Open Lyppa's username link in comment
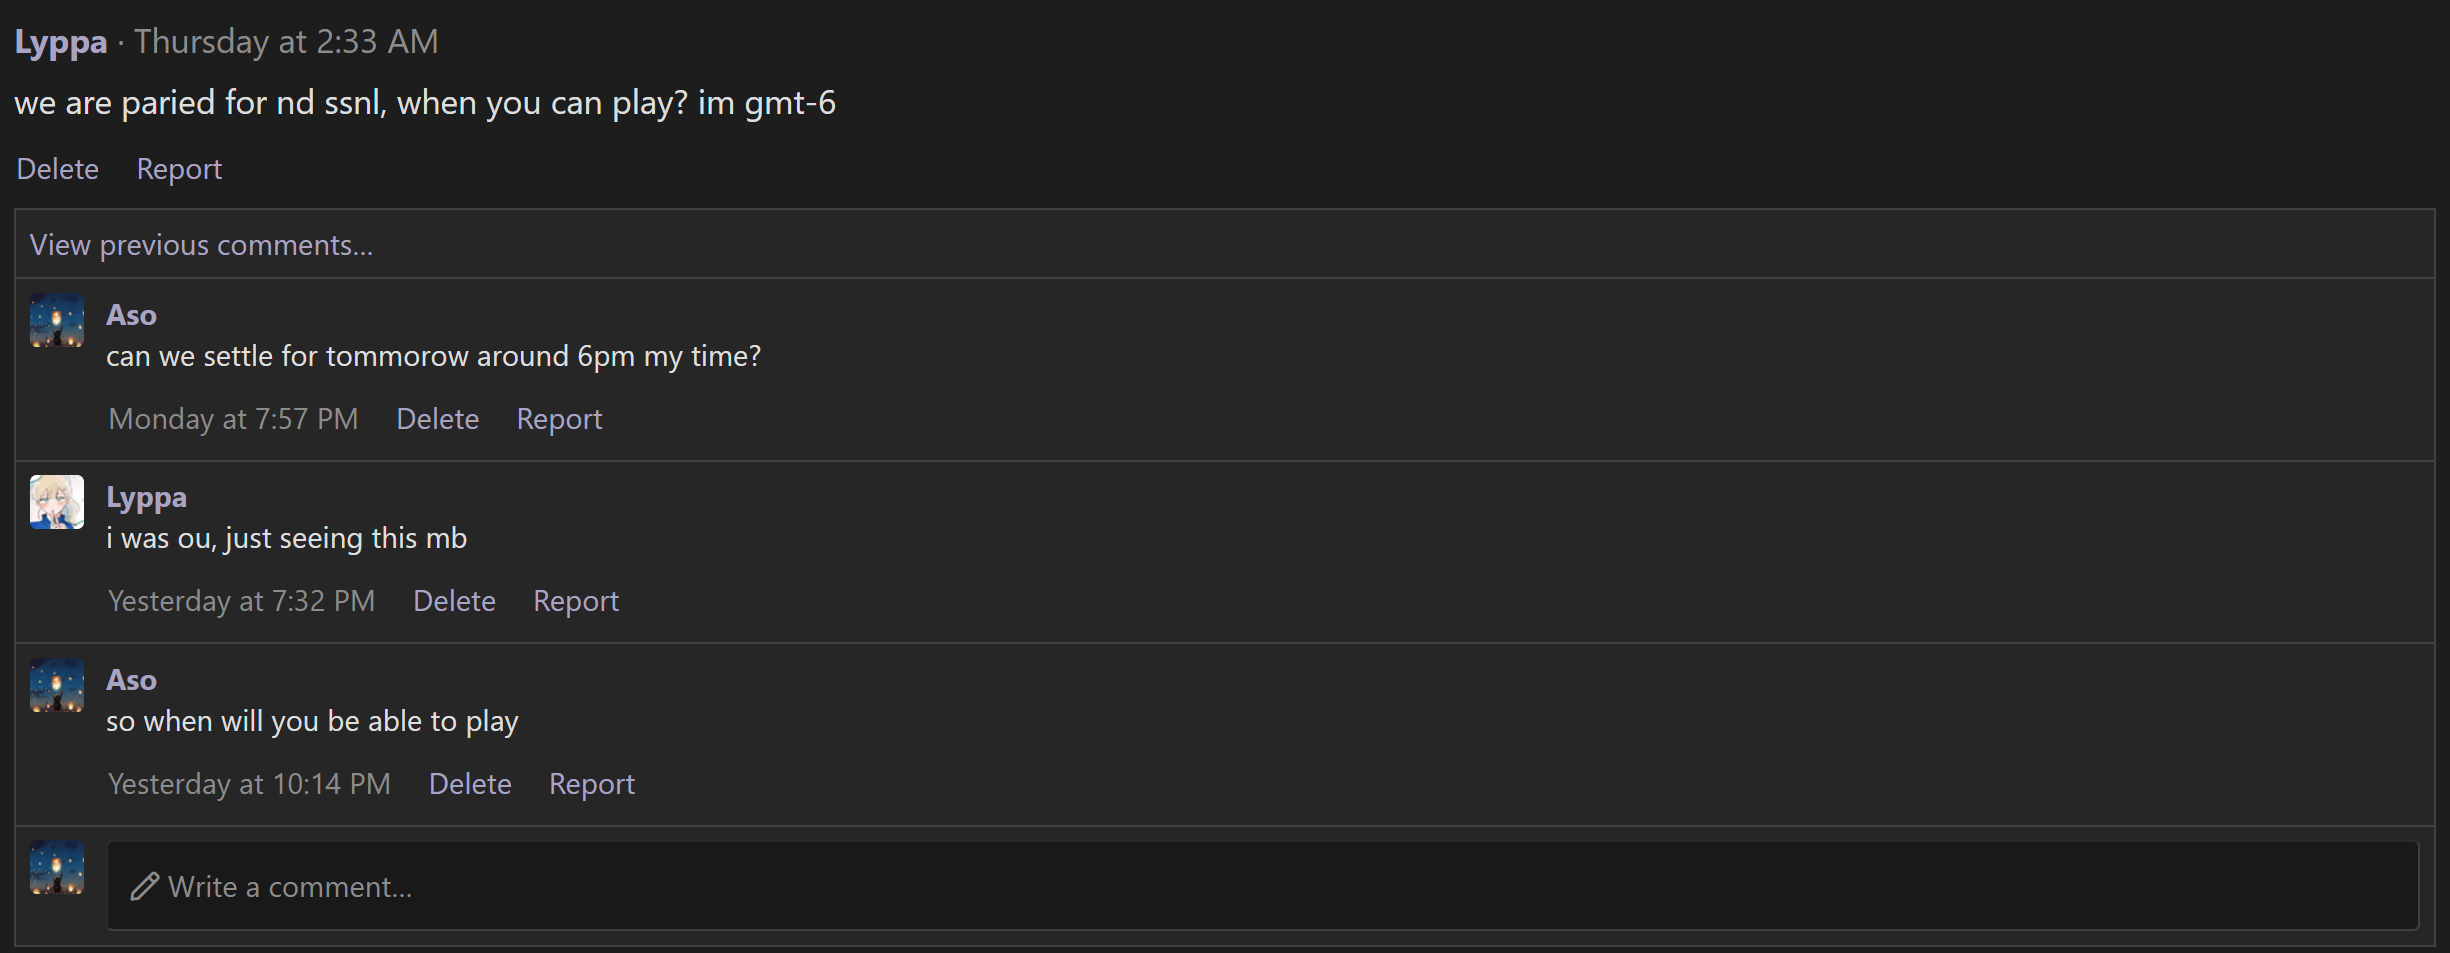Viewport: 2450px width, 953px height. click(x=146, y=497)
